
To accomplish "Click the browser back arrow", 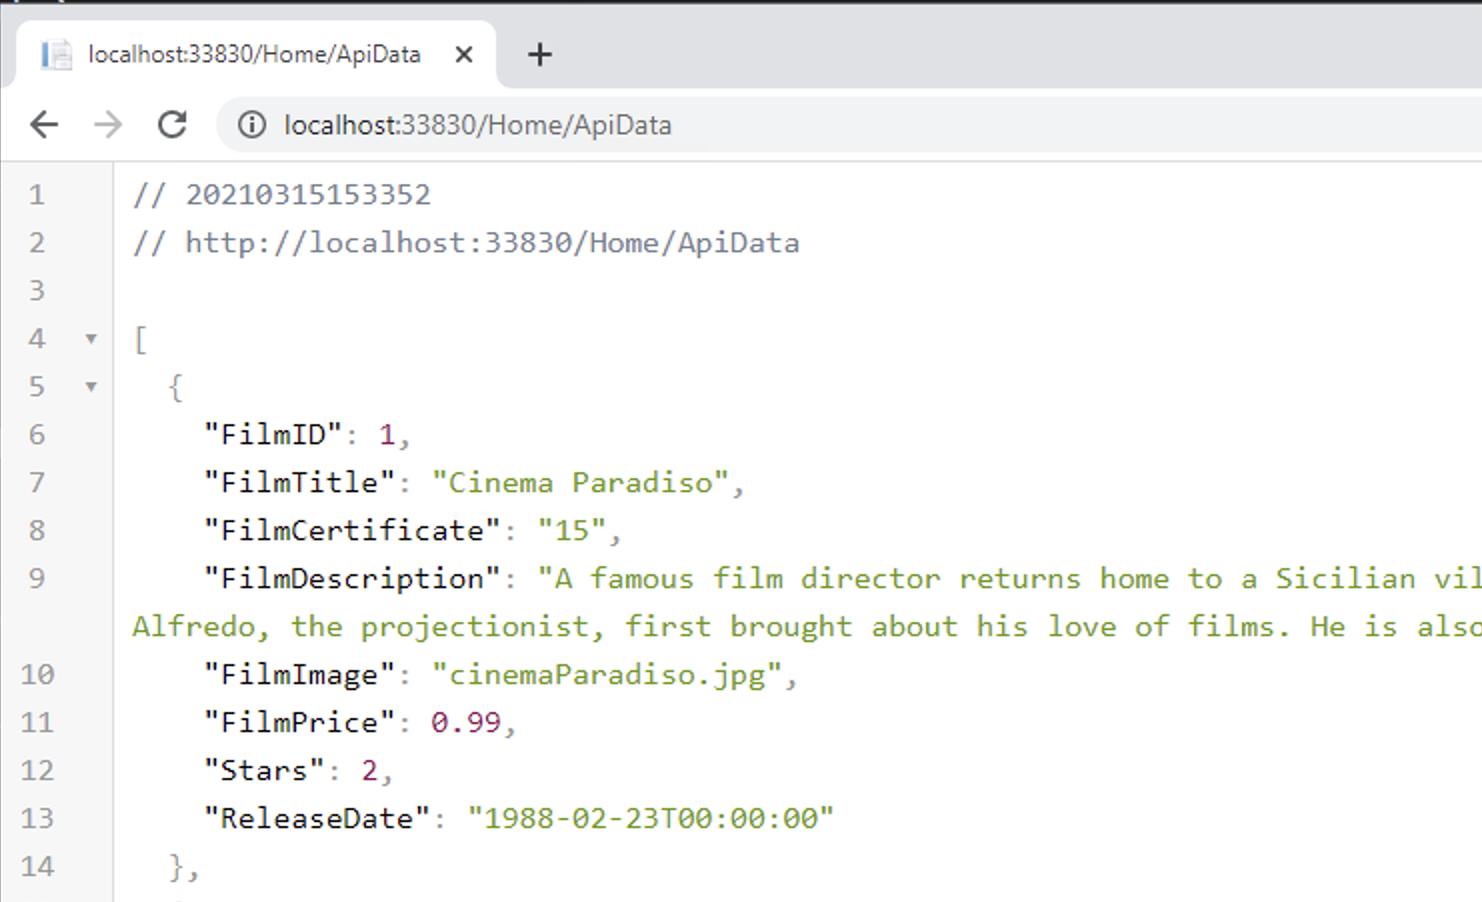I will tap(44, 124).
